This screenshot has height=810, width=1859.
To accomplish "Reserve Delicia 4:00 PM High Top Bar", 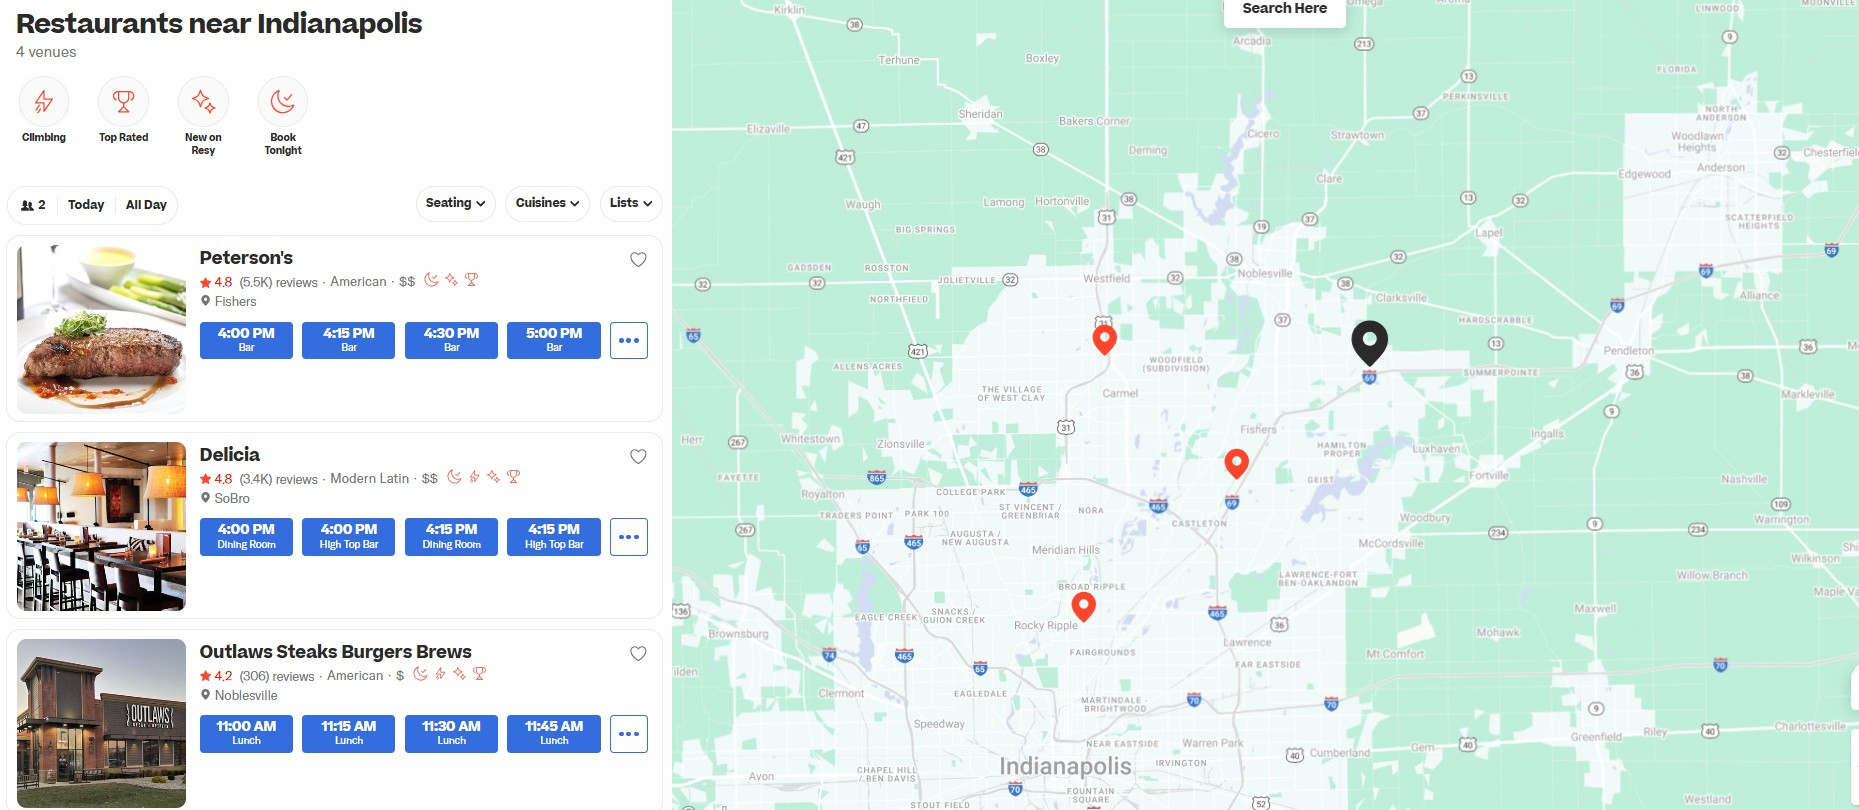I will (349, 537).
